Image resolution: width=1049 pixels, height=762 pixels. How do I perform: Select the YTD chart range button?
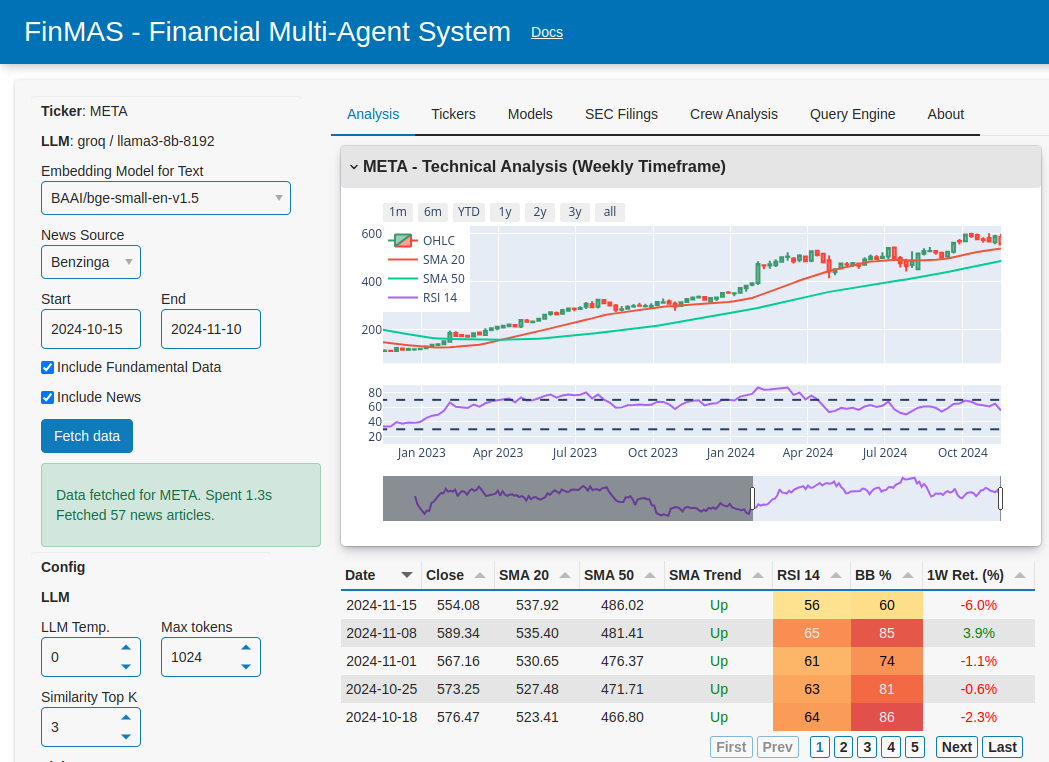coord(468,211)
